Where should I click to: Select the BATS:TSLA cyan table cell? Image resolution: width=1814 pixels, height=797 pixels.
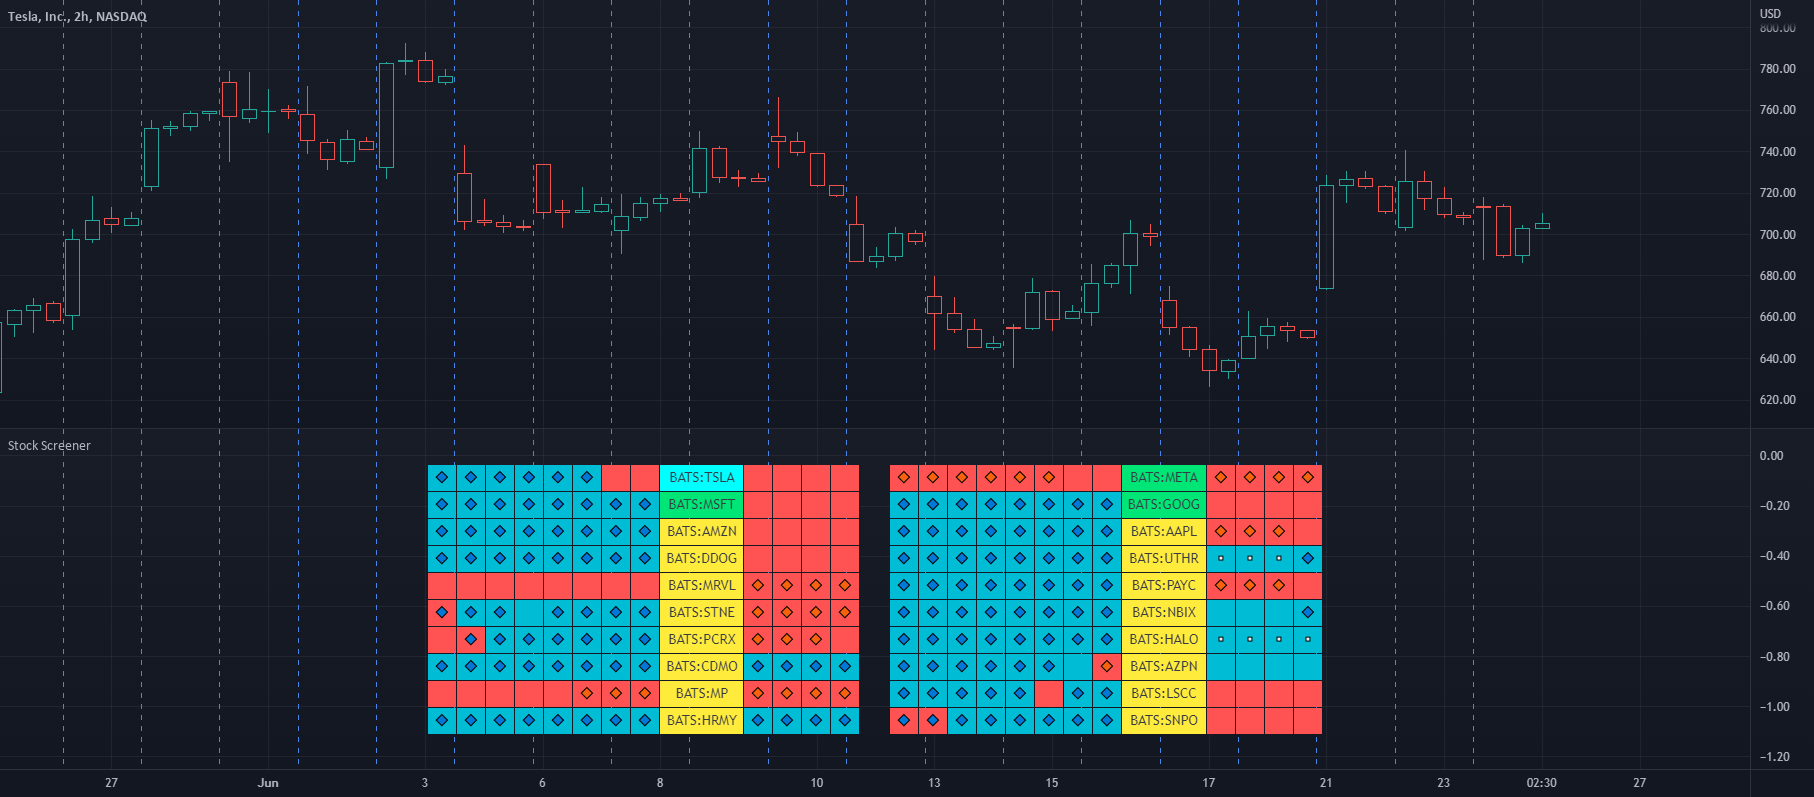701,478
